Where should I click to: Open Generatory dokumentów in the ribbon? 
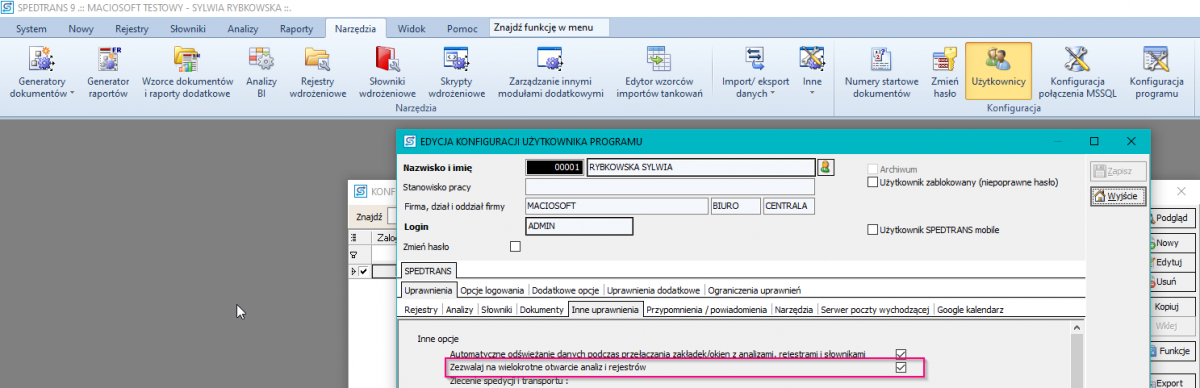[42, 73]
